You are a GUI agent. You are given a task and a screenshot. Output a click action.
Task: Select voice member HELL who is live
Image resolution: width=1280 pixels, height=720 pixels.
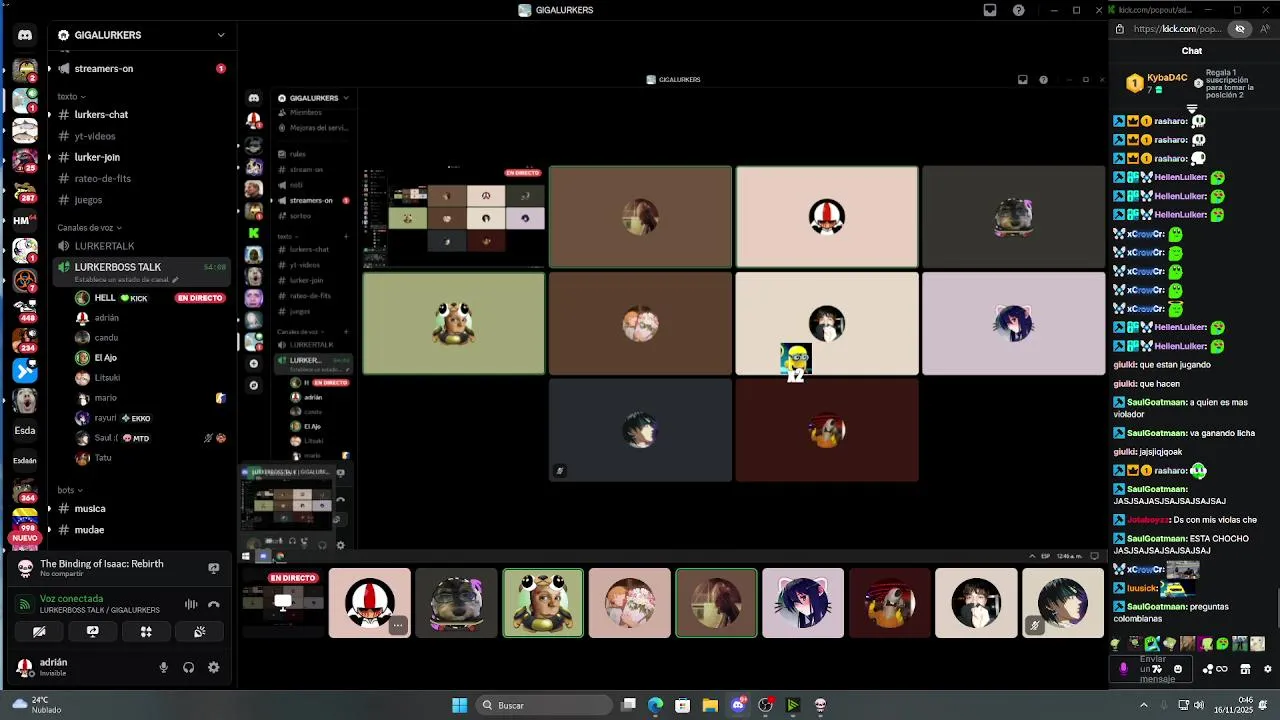150,298
